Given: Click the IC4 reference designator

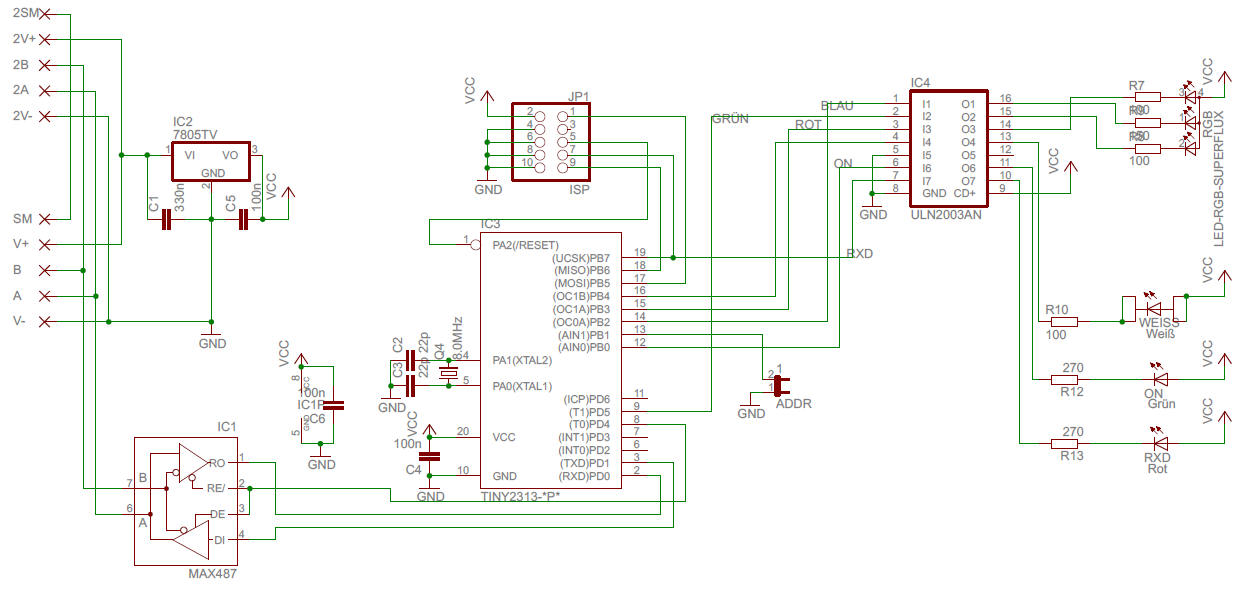Looking at the screenshot, I should point(920,83).
